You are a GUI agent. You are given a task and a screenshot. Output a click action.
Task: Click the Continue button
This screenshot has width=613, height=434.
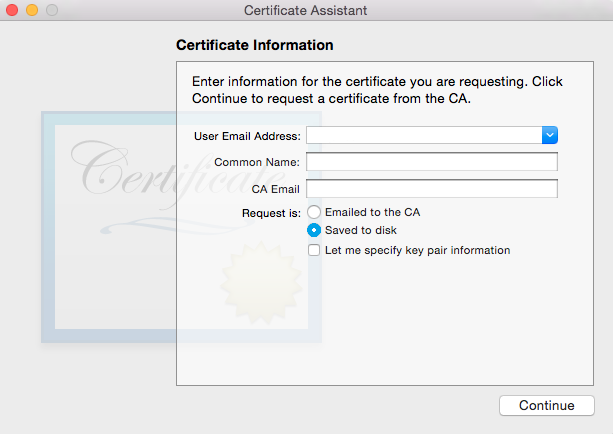(547, 405)
